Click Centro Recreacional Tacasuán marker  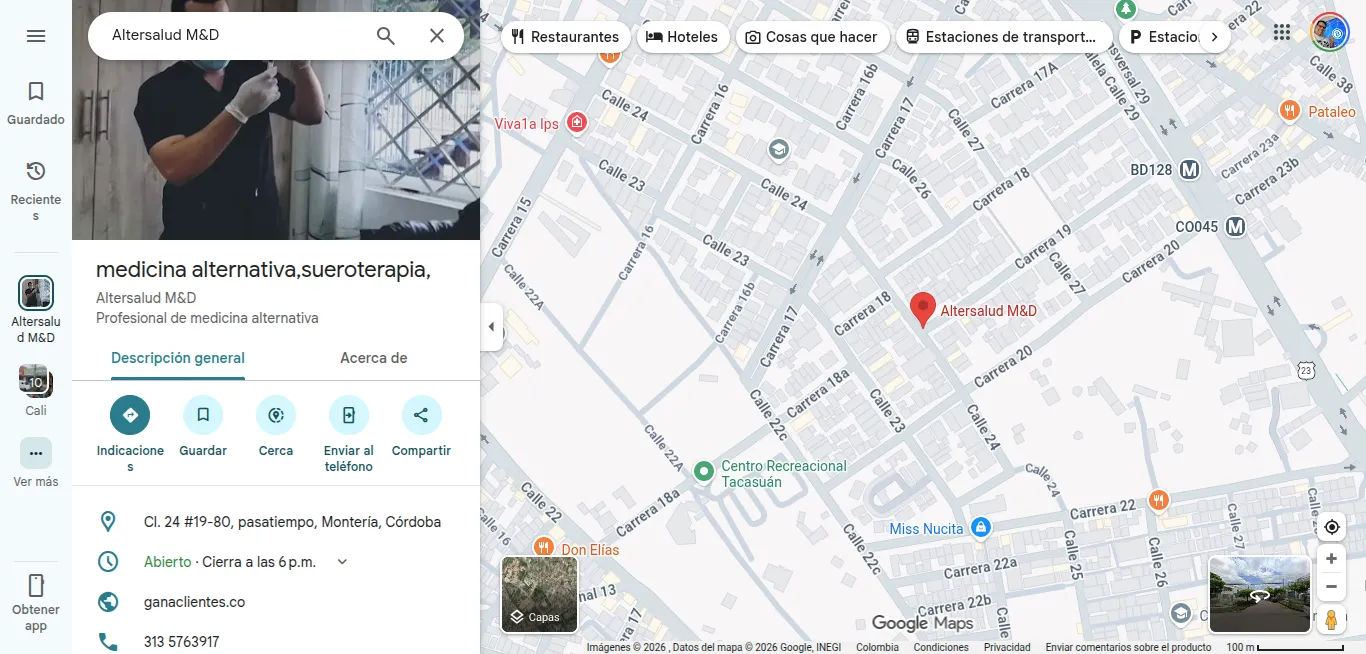point(704,470)
